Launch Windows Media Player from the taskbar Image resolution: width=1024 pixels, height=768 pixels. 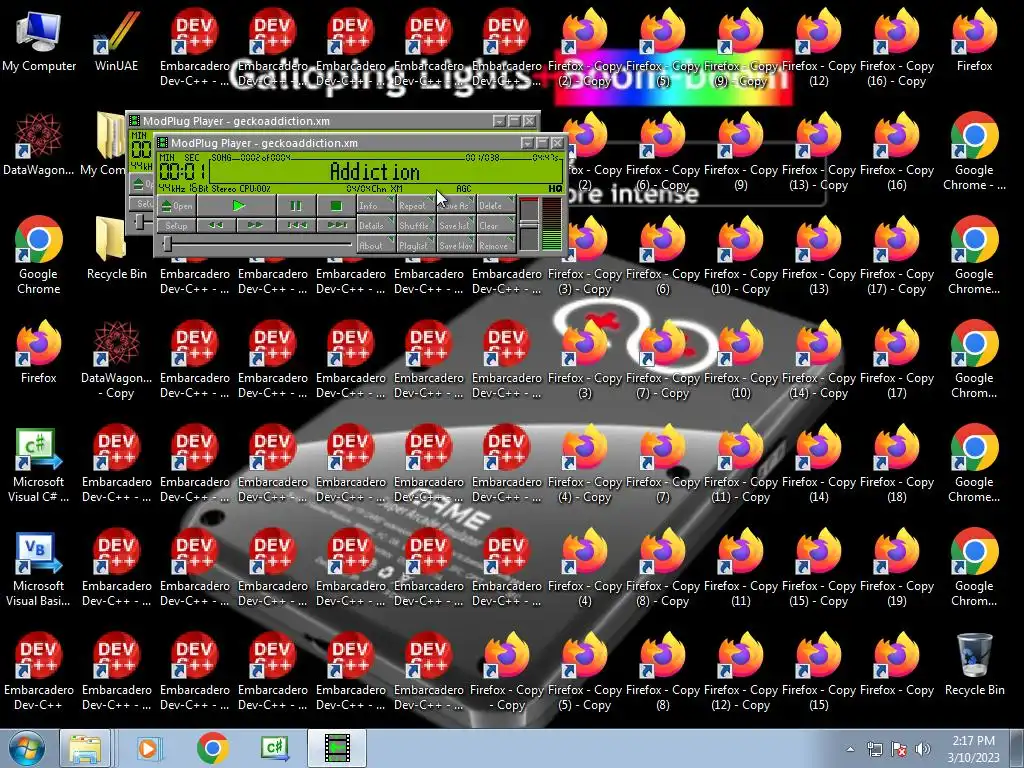click(149, 748)
